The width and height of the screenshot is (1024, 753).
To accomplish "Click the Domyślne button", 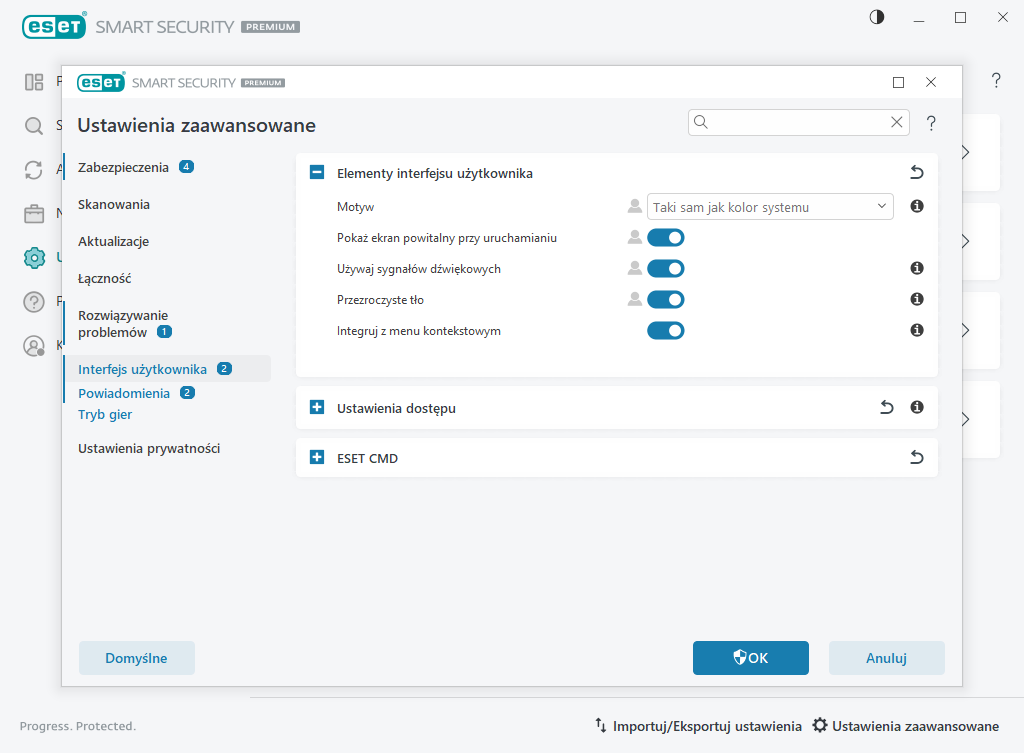I will tap(136, 658).
